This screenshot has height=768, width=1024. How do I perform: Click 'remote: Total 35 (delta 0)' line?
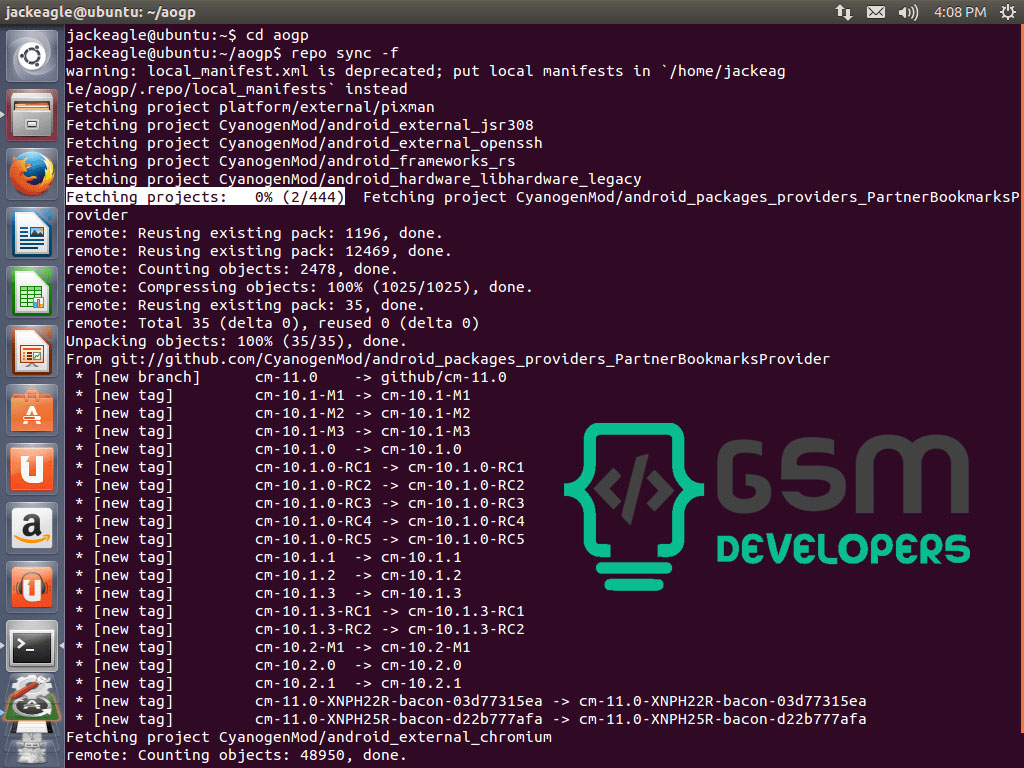[273, 323]
